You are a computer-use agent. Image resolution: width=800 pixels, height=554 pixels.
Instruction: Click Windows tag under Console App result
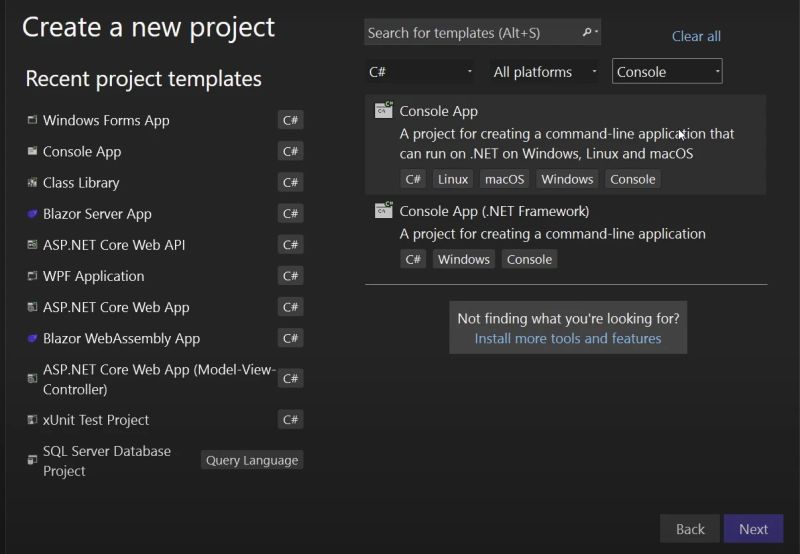pos(567,179)
